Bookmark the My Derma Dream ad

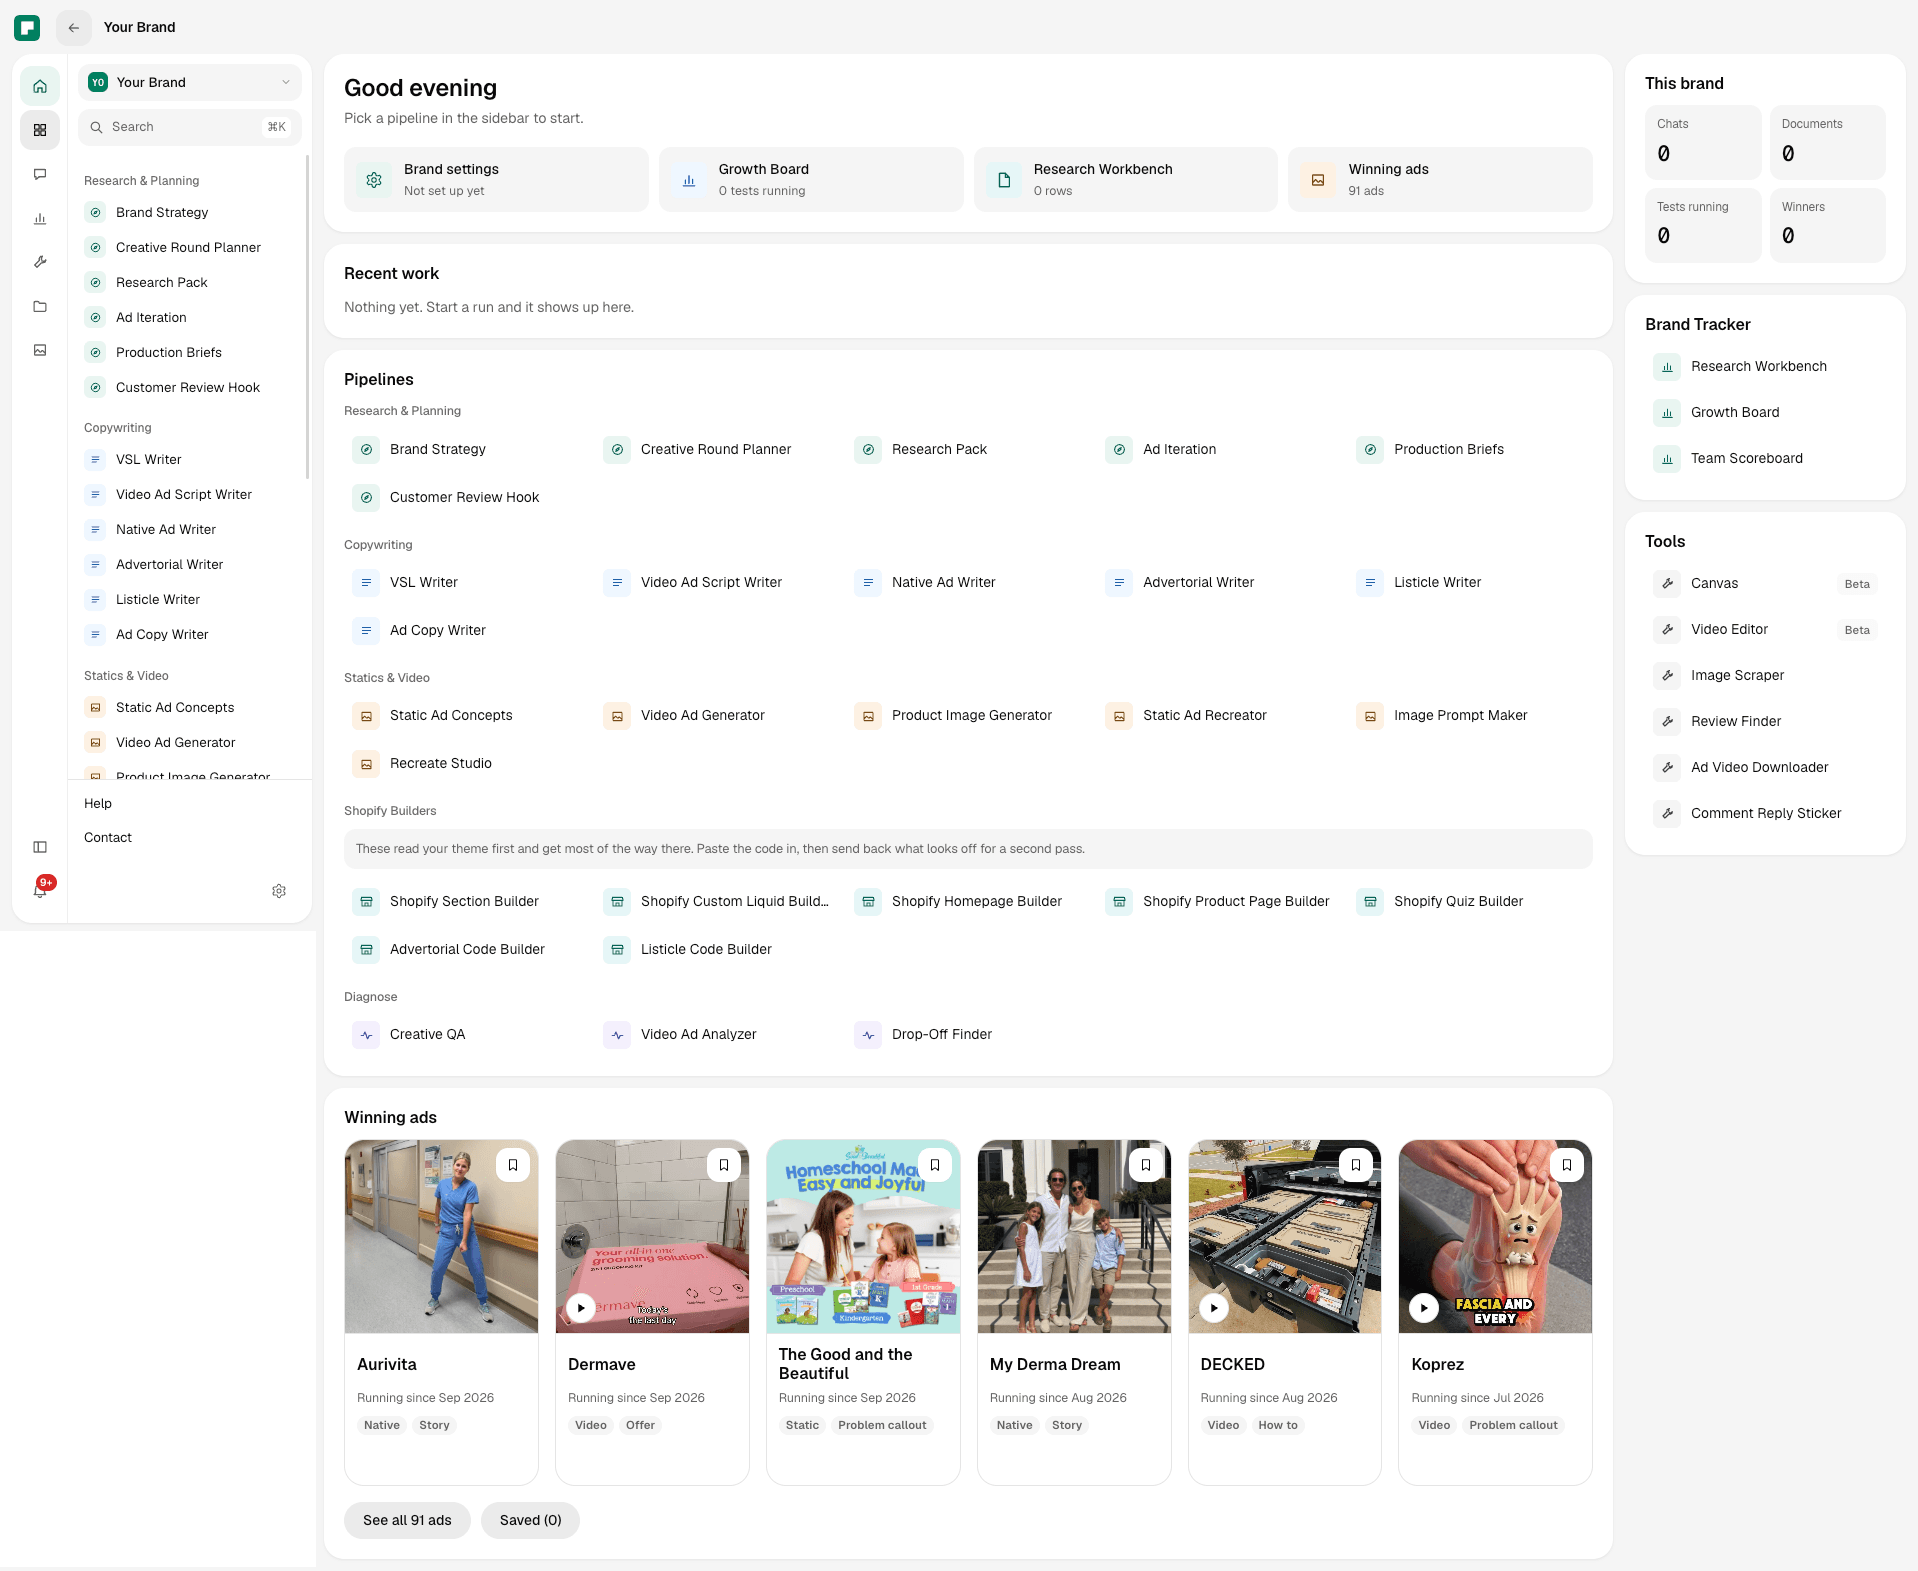click(1146, 1165)
